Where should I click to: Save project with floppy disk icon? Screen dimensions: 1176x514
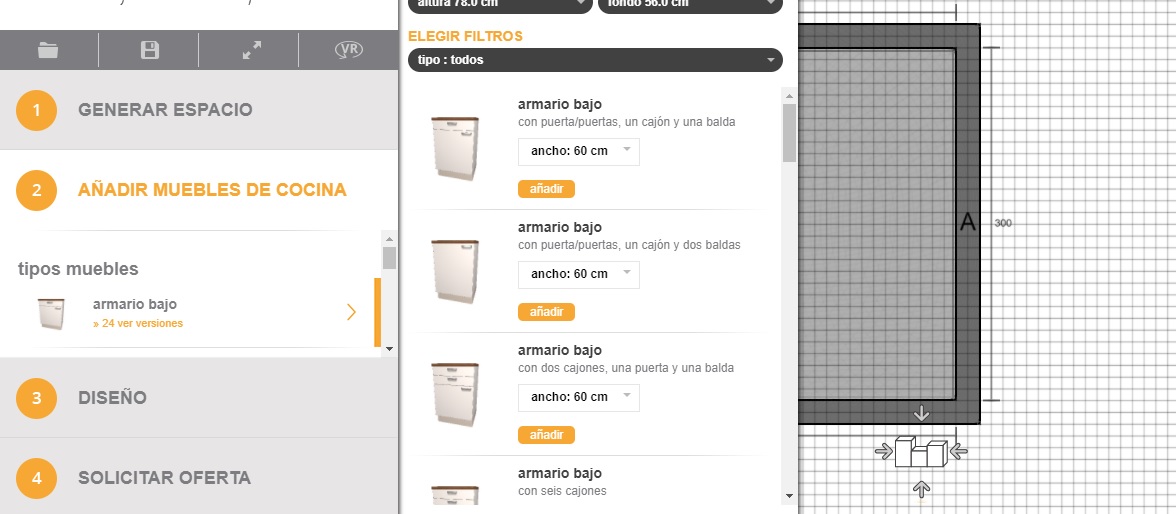[149, 50]
